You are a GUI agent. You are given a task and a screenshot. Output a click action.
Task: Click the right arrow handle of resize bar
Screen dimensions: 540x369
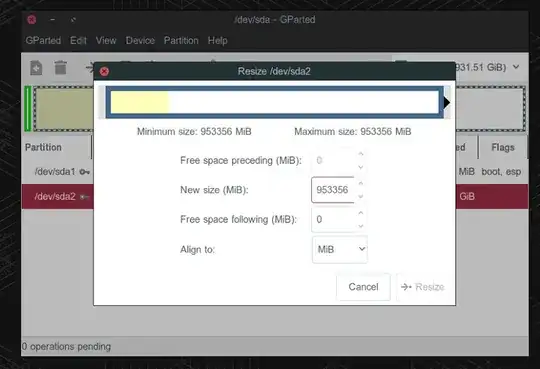[447, 102]
